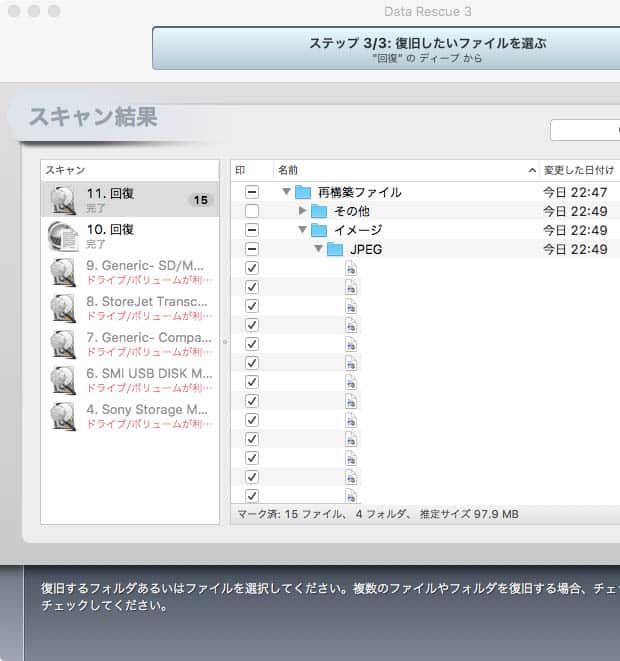Collapse the イメージ folder
Screen dimensions: 620x661
[303, 230]
